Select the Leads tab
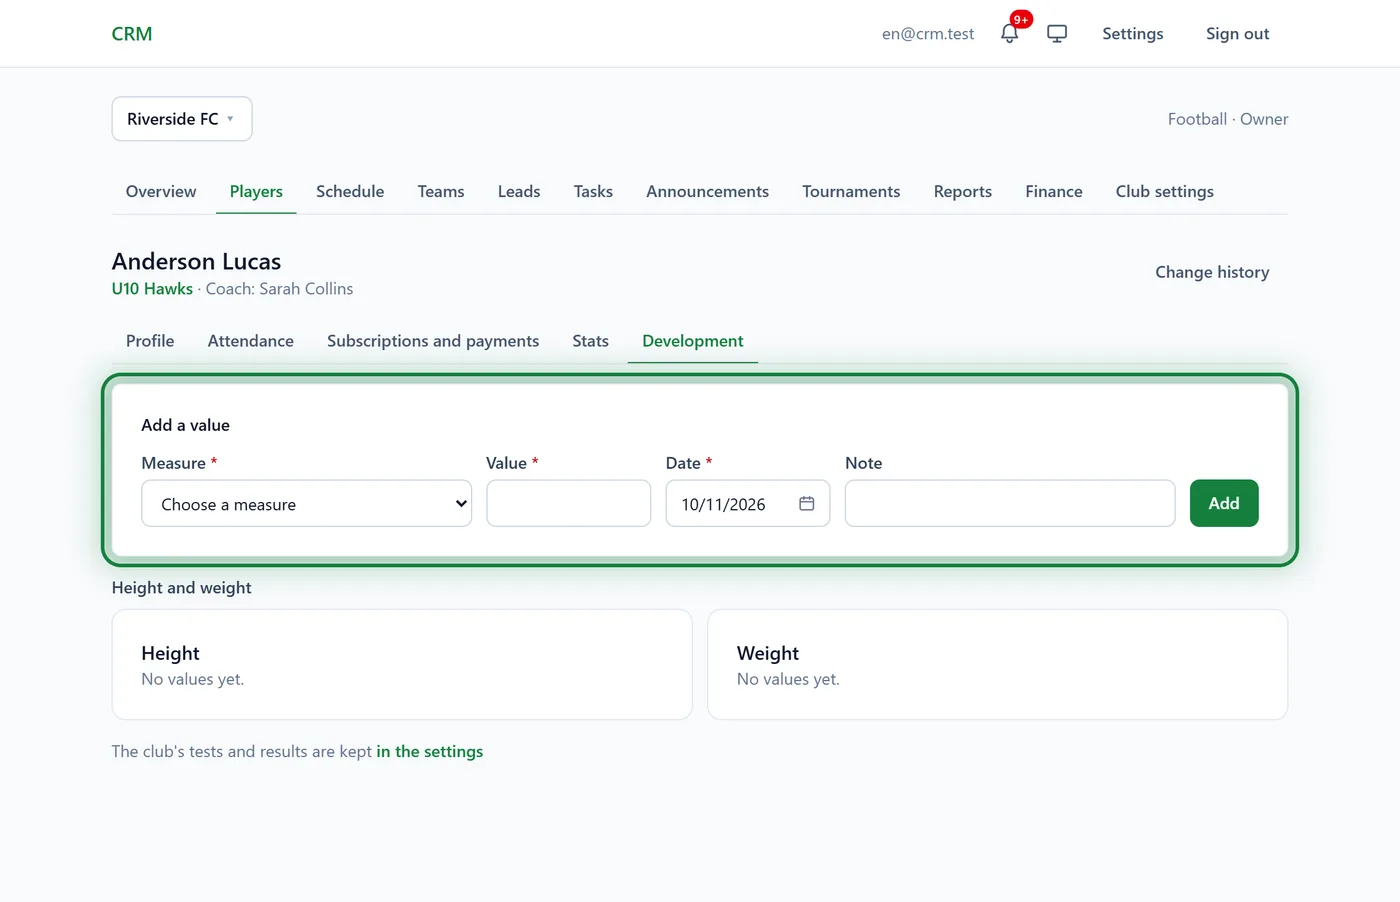The height and width of the screenshot is (902, 1400). coord(519,191)
